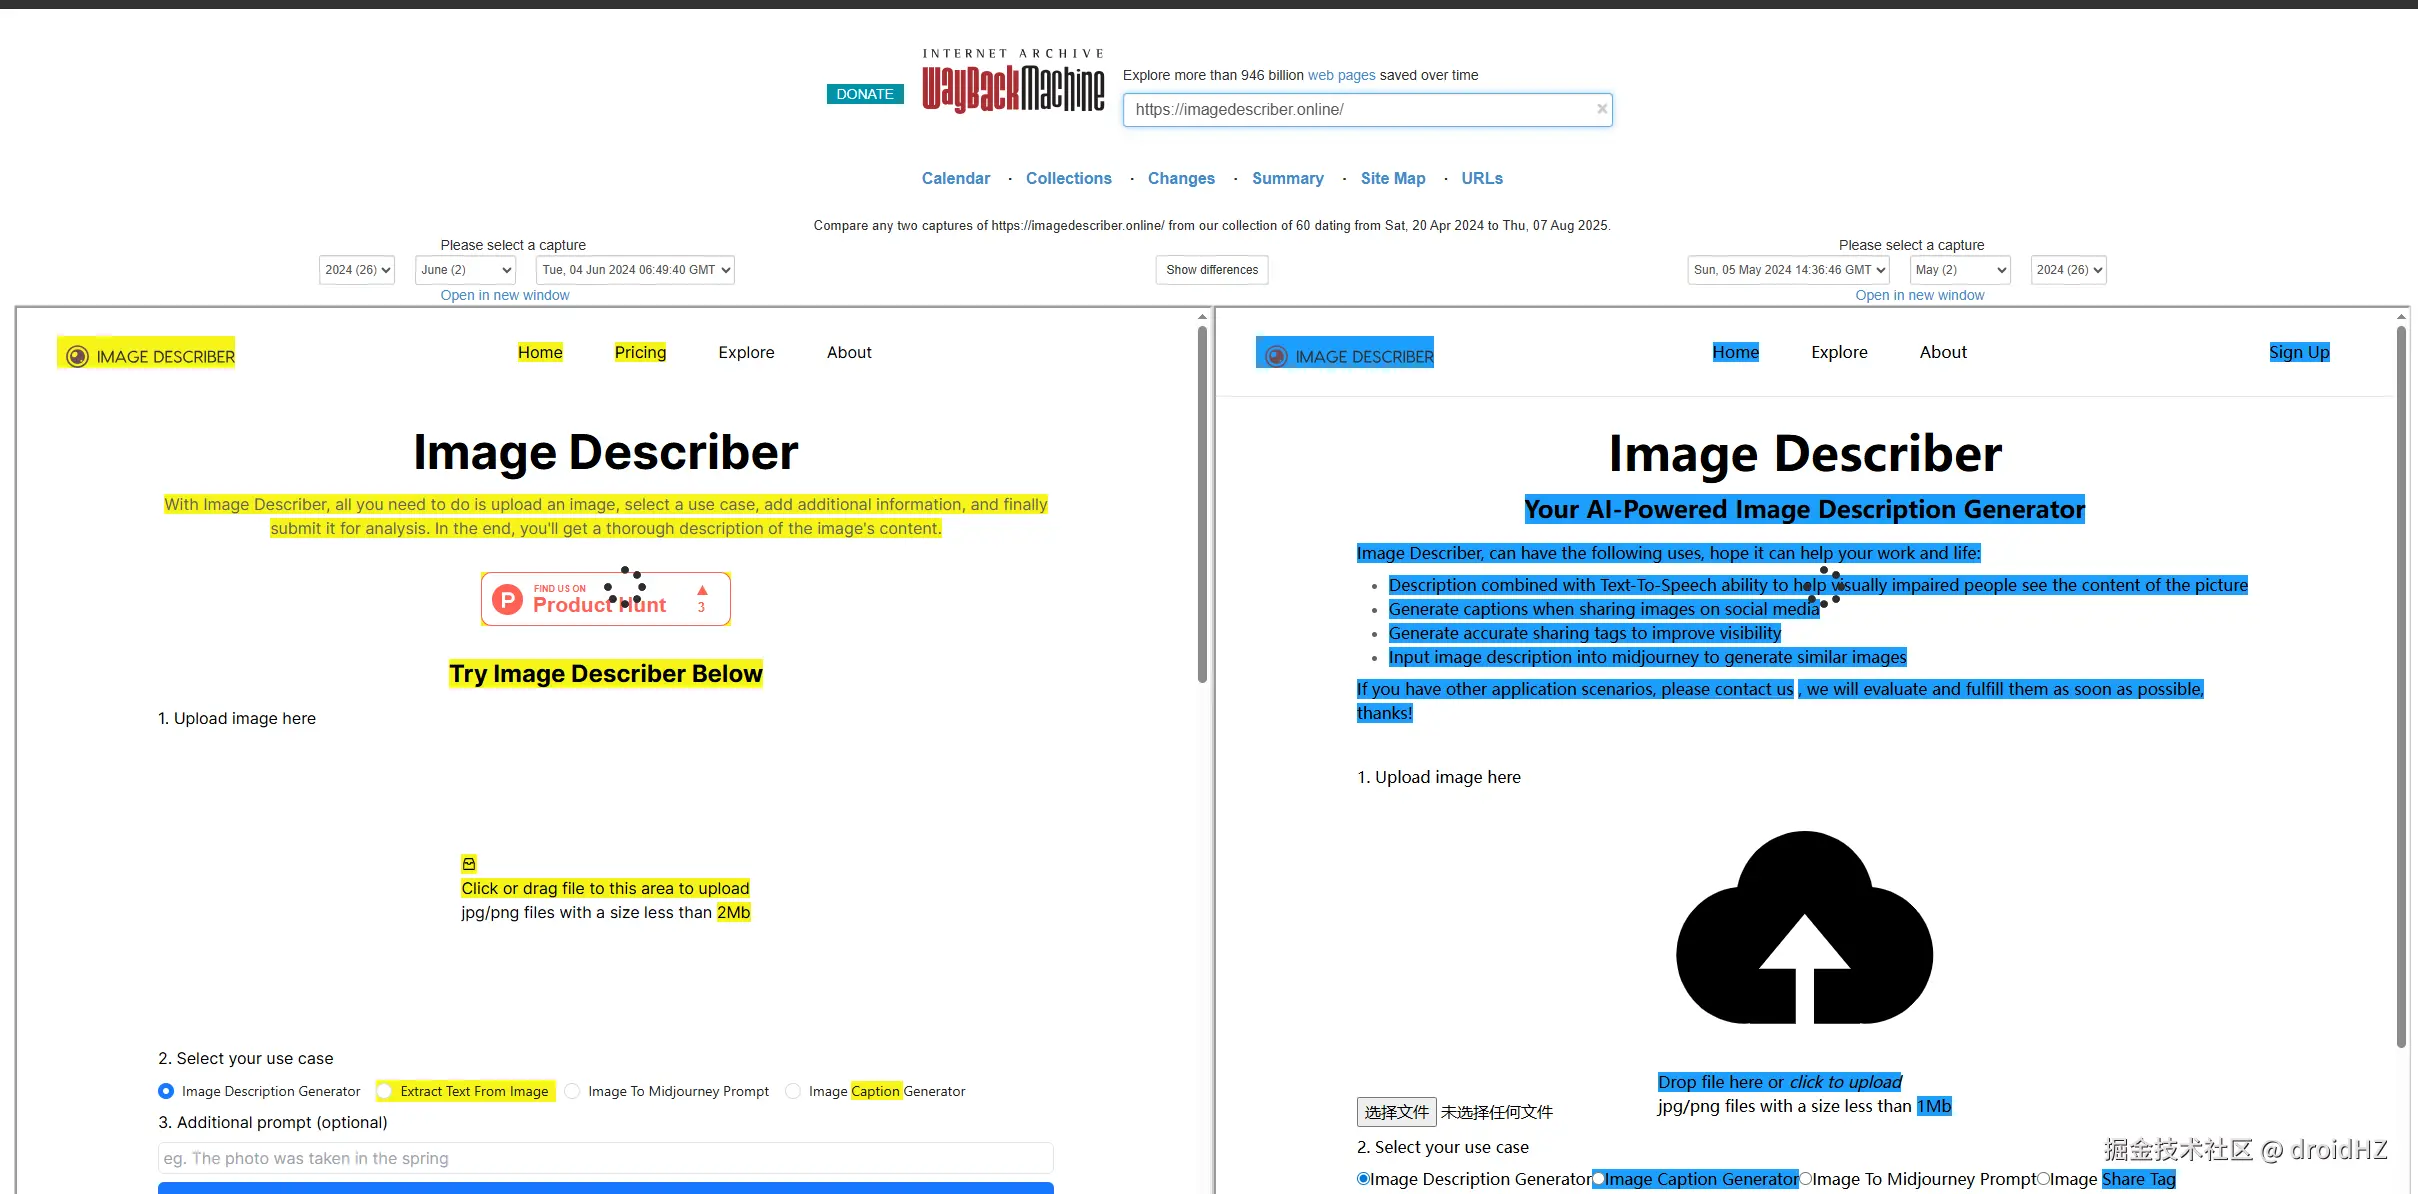
Task: Click the Product Hunt upvote triangle
Action: click(x=702, y=591)
